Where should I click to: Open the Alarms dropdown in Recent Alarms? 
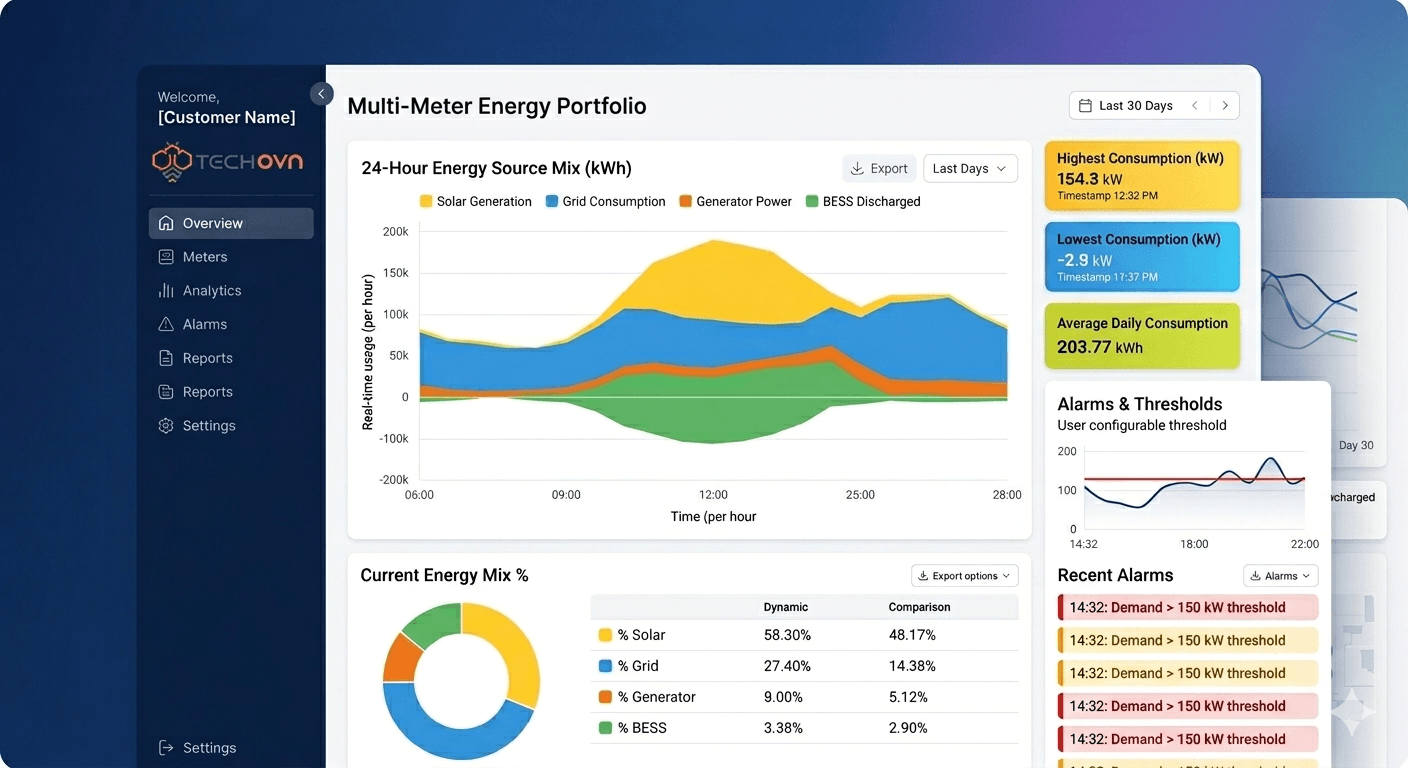coord(1280,575)
